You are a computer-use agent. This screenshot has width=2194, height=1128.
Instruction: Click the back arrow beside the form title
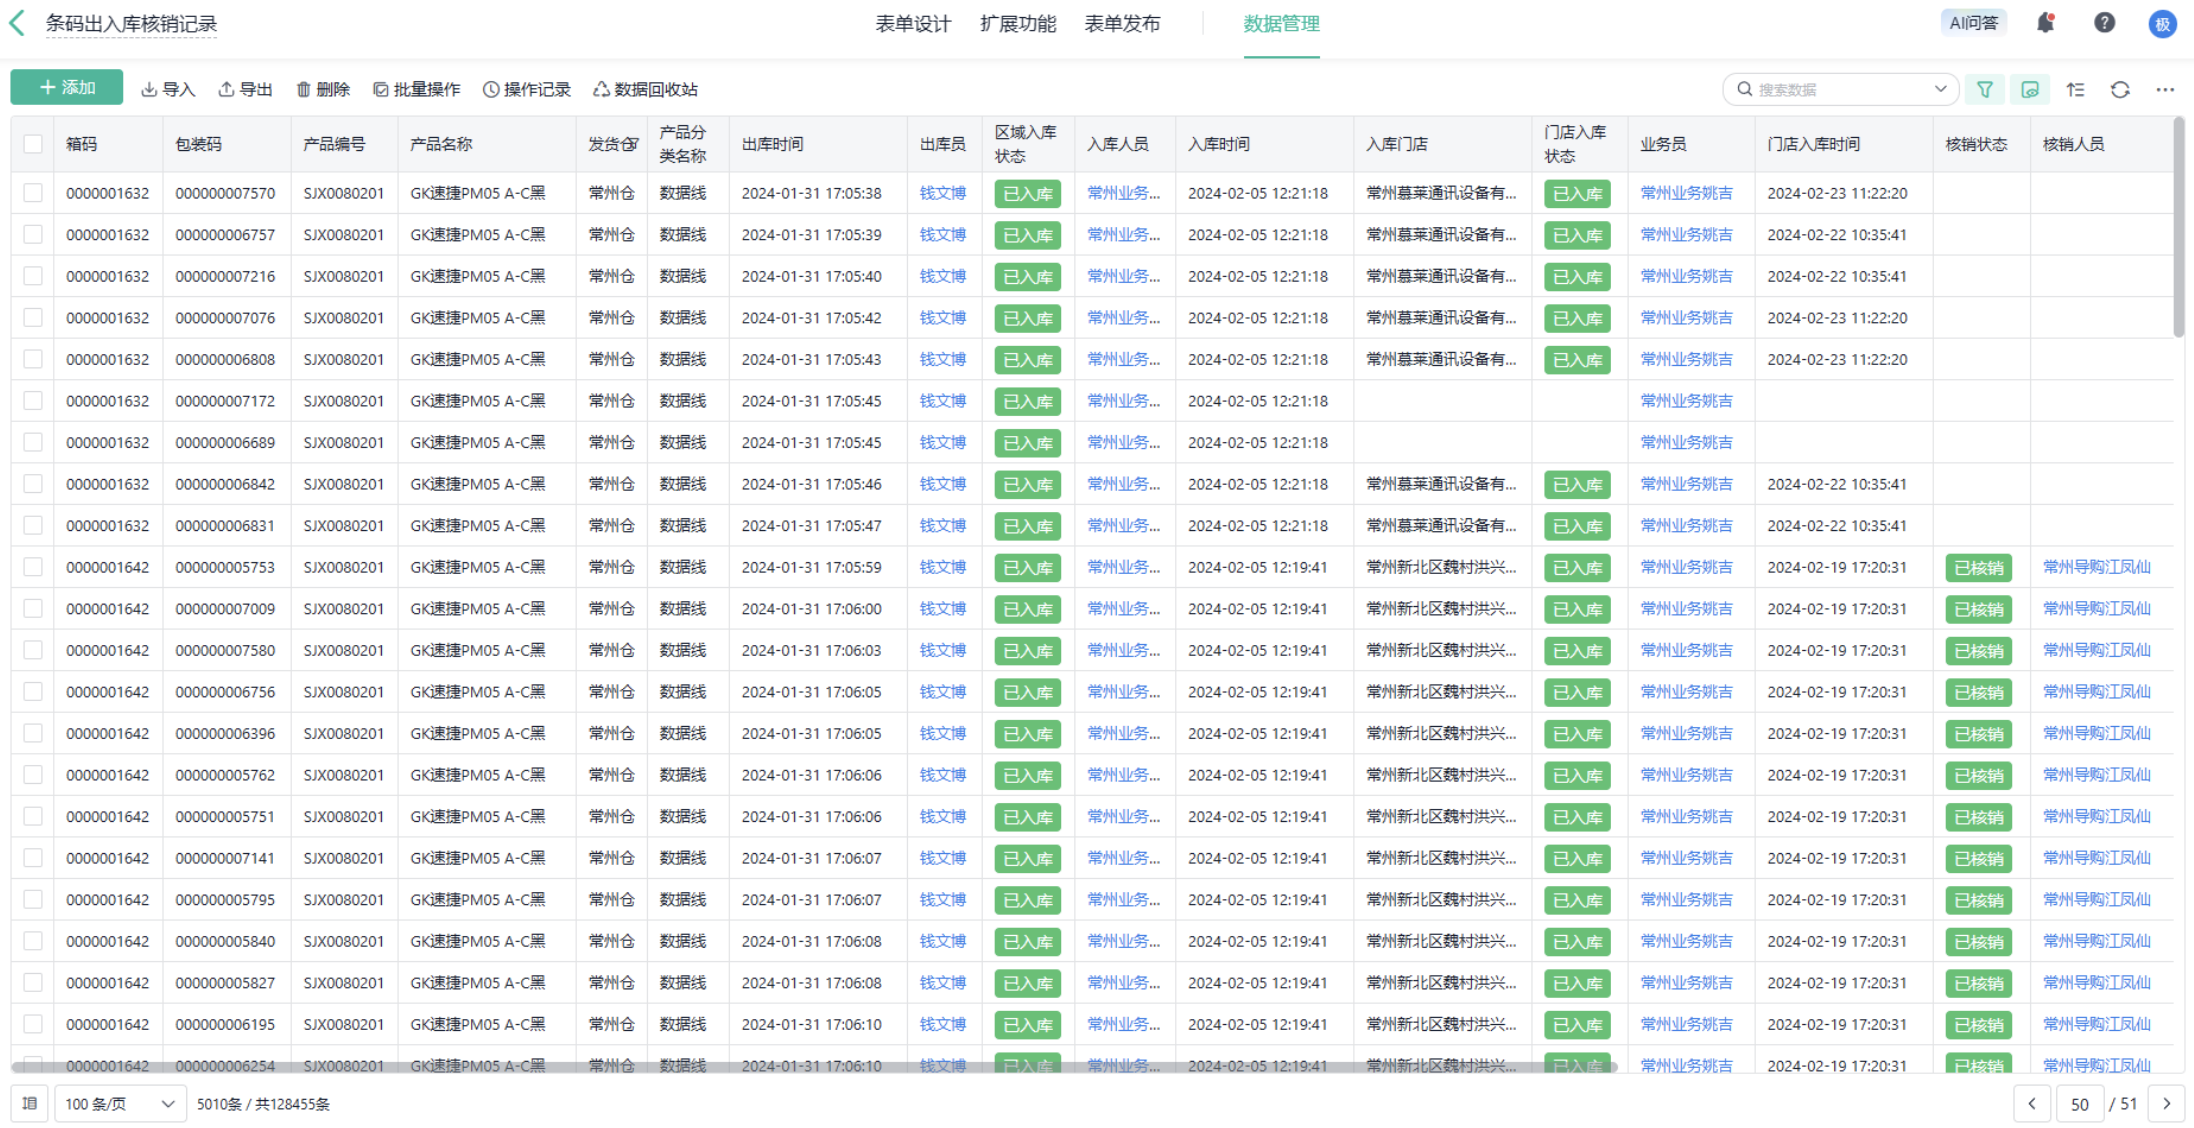click(17, 23)
